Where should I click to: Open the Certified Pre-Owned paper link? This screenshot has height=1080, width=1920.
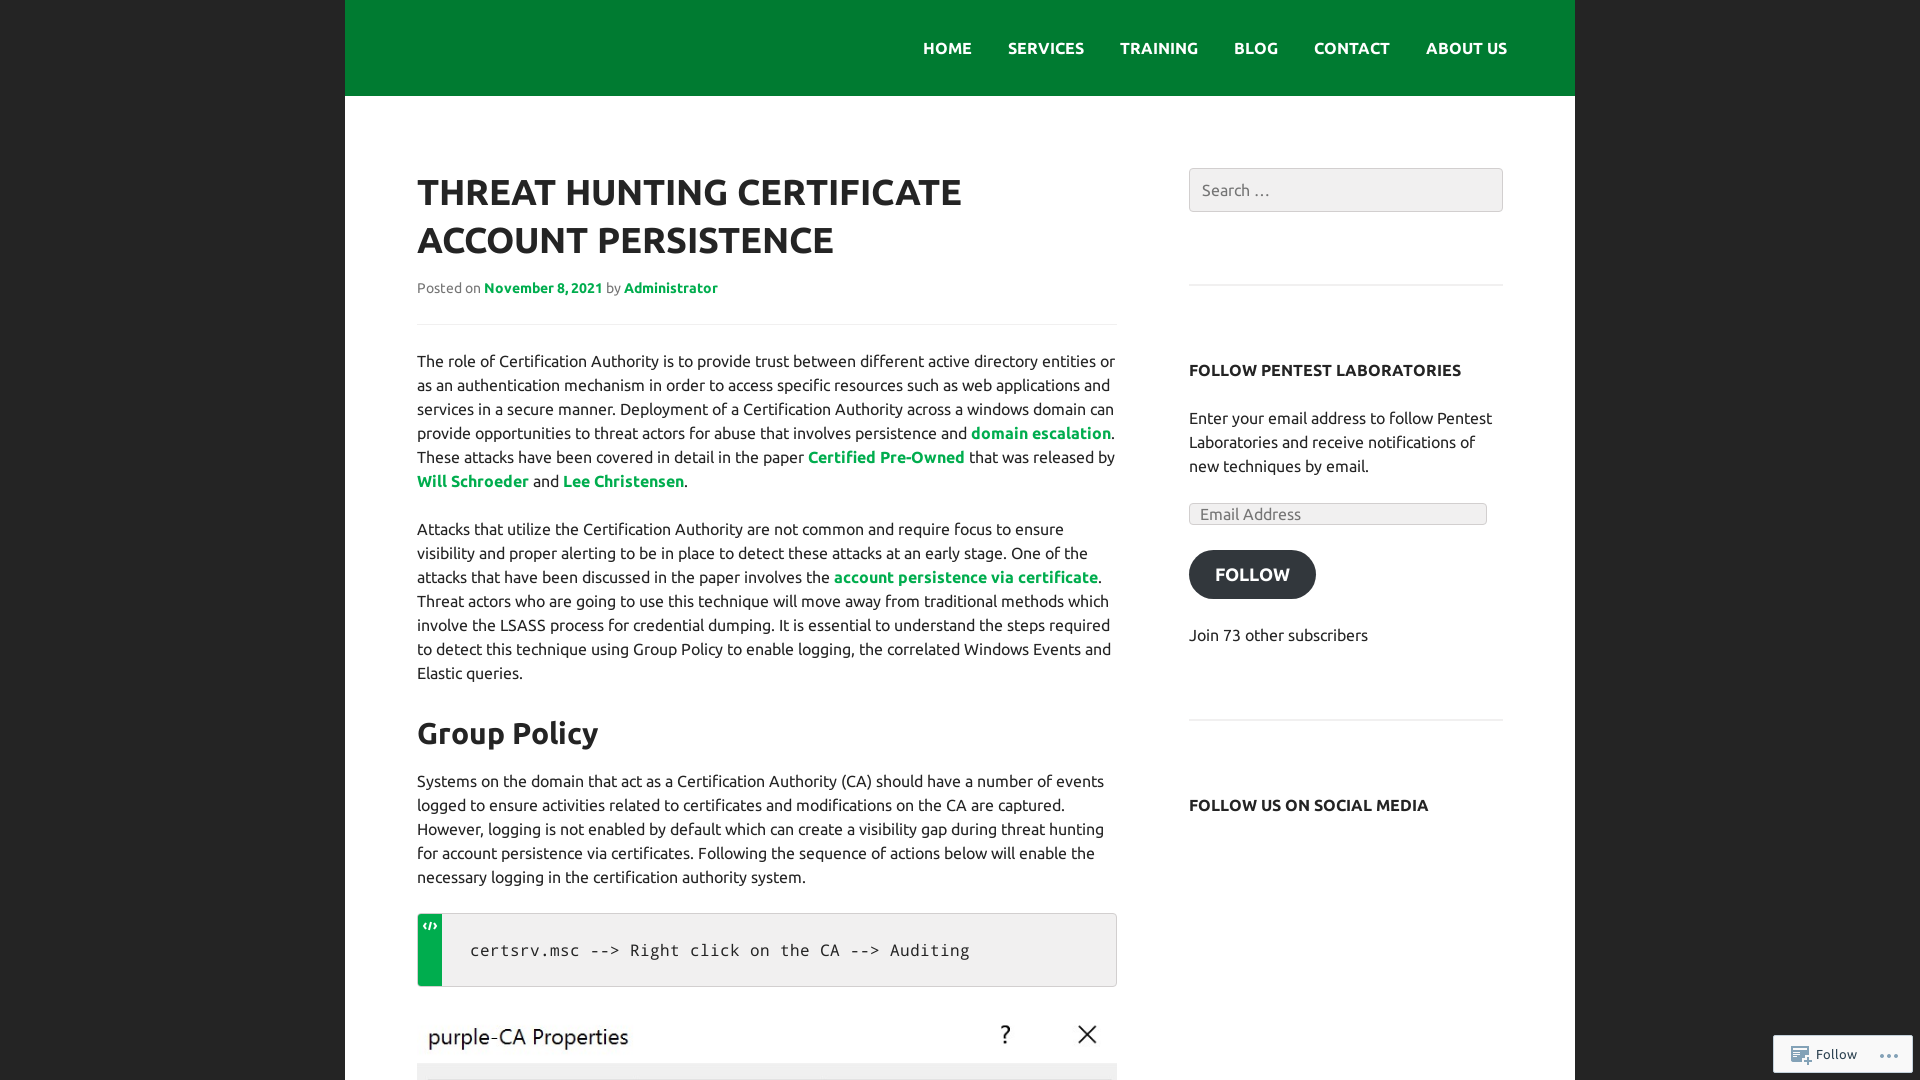[886, 457]
